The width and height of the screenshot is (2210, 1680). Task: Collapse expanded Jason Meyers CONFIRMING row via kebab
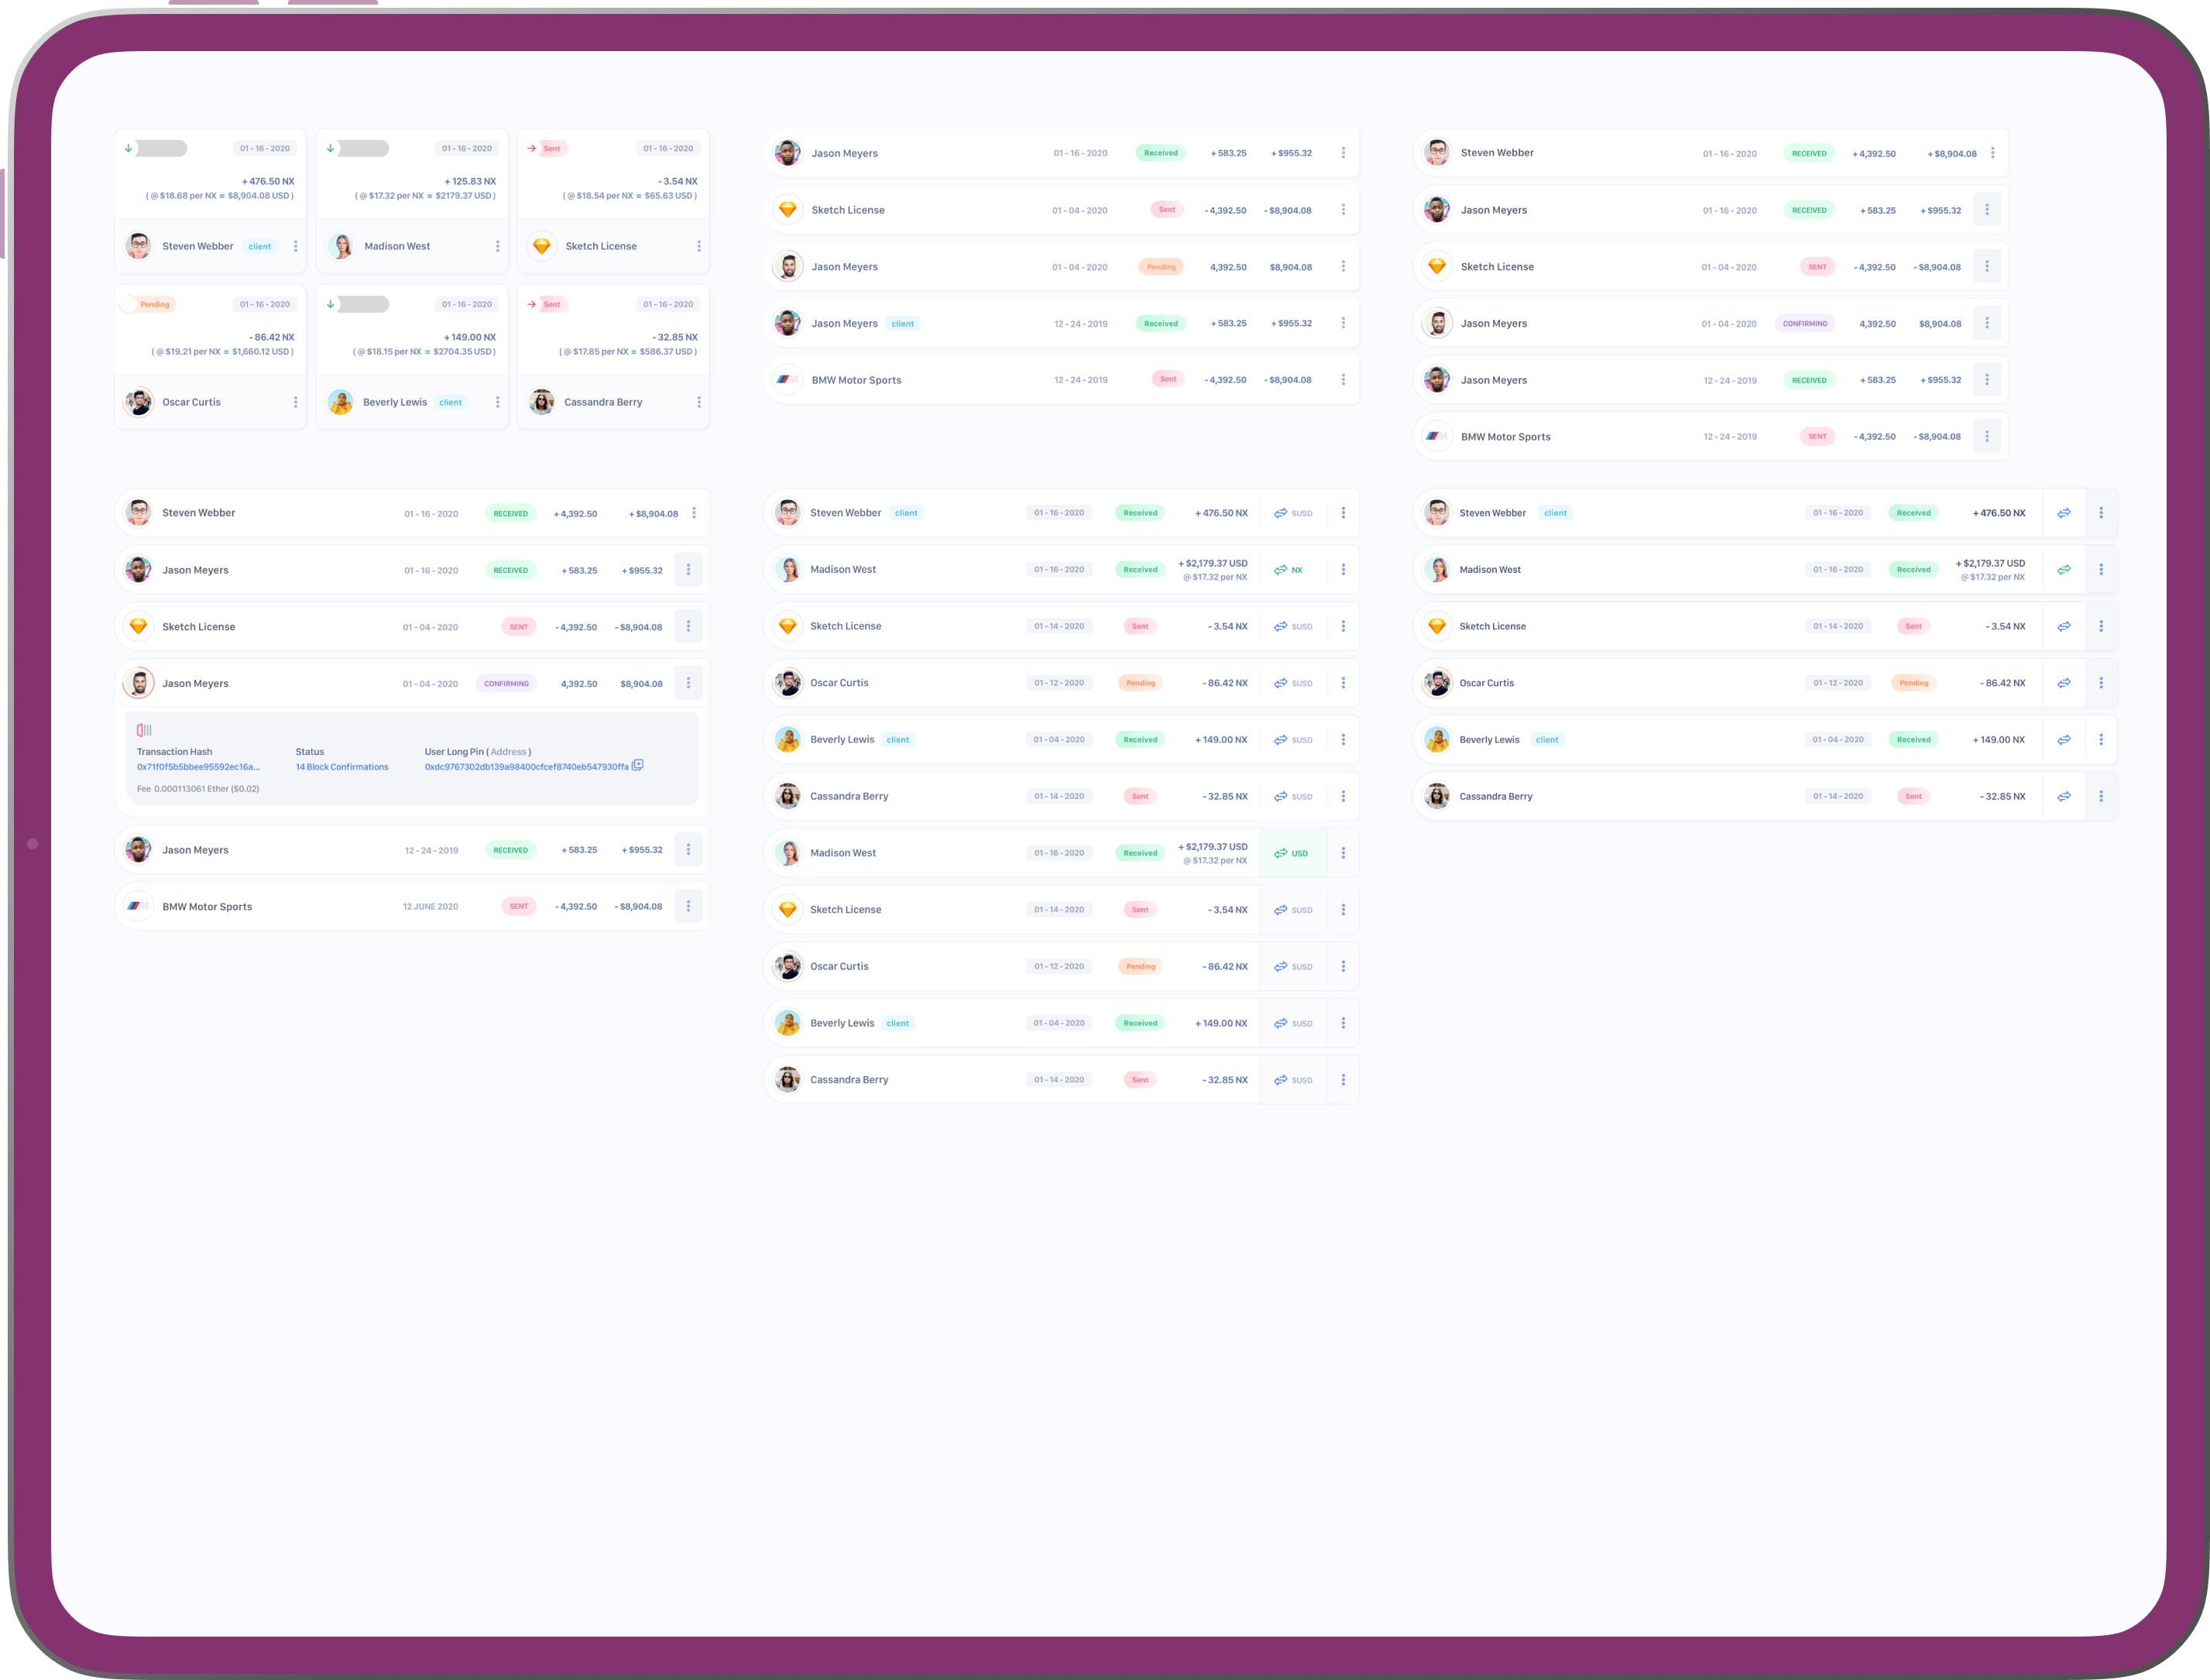[688, 683]
